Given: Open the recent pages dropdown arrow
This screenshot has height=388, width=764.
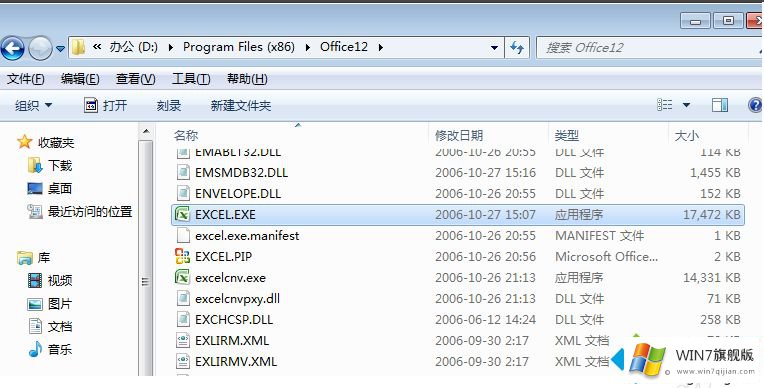Looking at the screenshot, I should click(x=60, y=49).
